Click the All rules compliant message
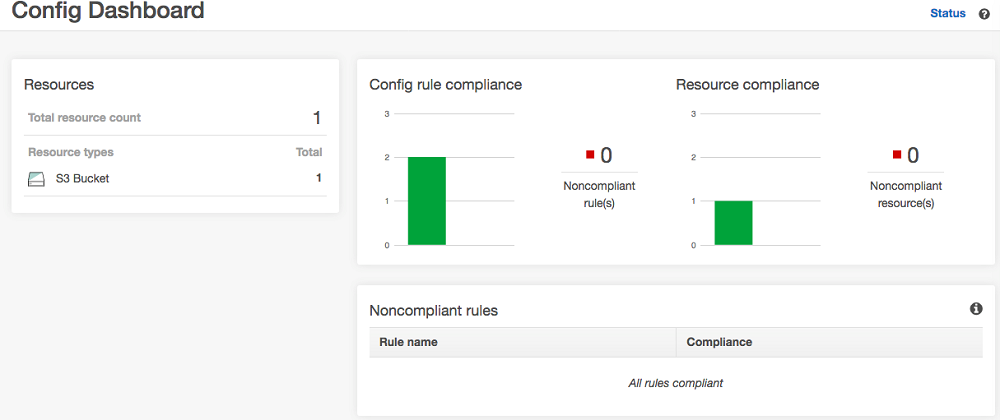 [x=675, y=383]
